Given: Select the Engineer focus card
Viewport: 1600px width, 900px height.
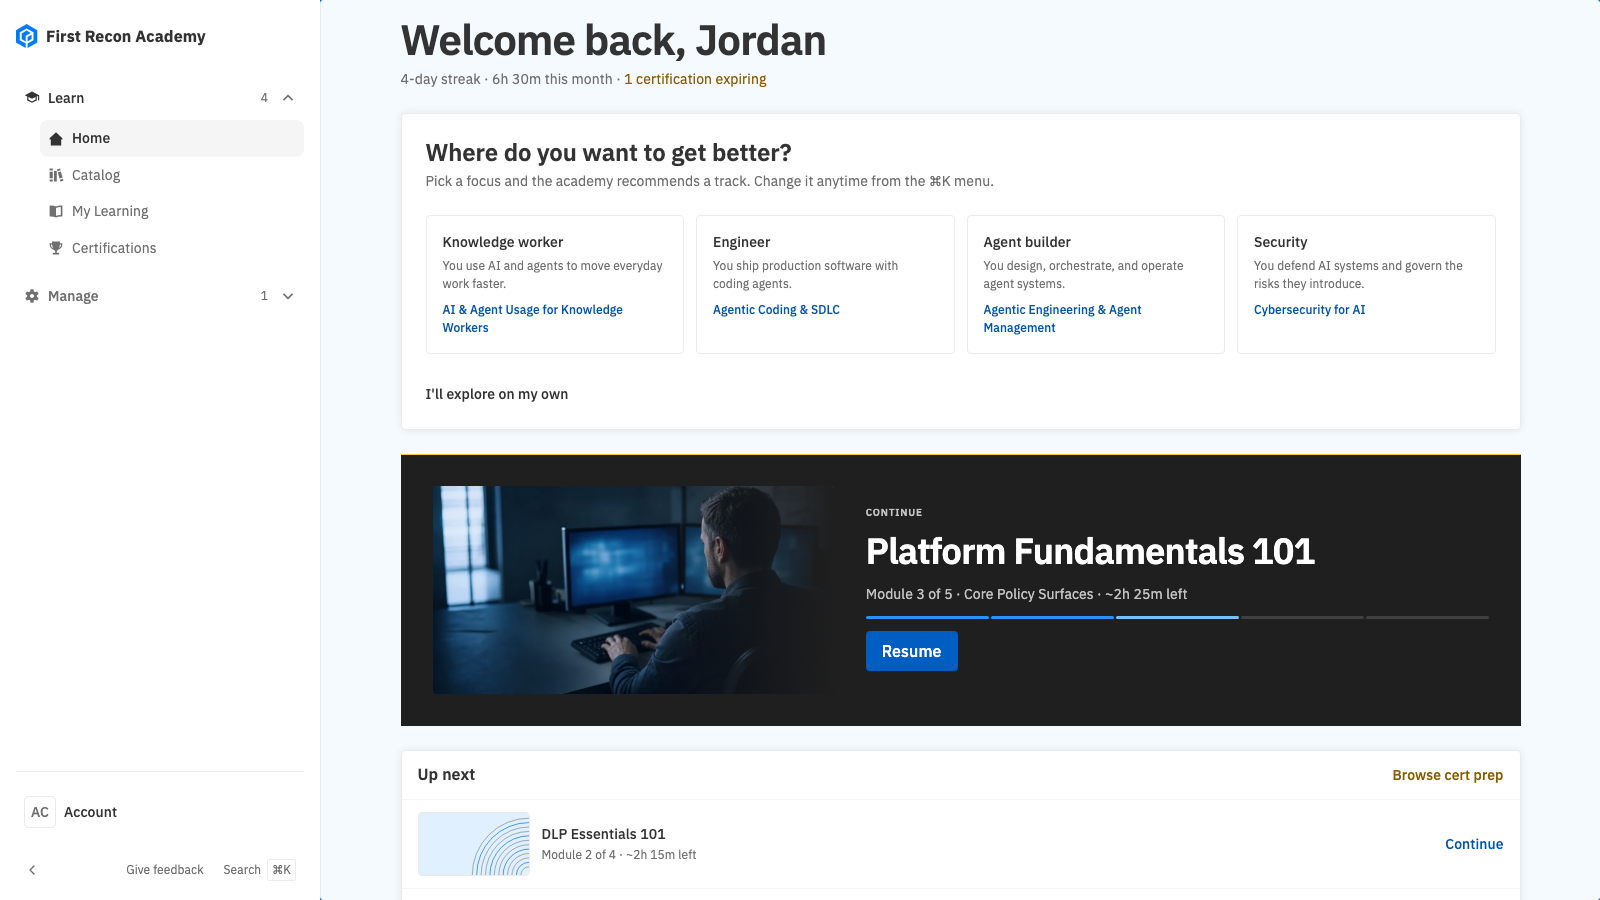Looking at the screenshot, I should (825, 284).
